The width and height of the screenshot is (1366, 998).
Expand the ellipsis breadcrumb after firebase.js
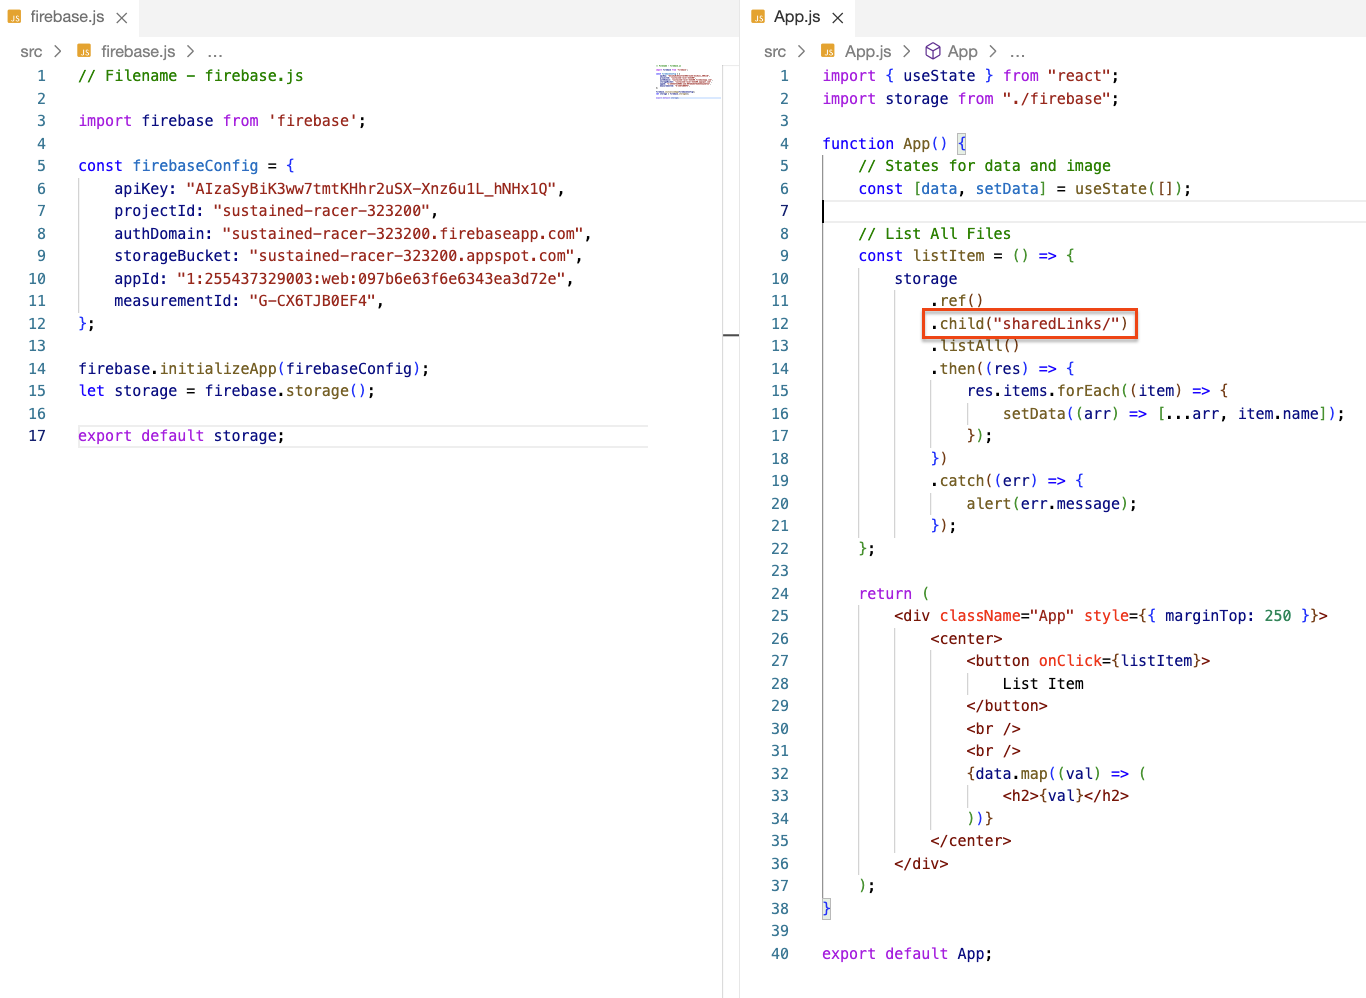[215, 52]
